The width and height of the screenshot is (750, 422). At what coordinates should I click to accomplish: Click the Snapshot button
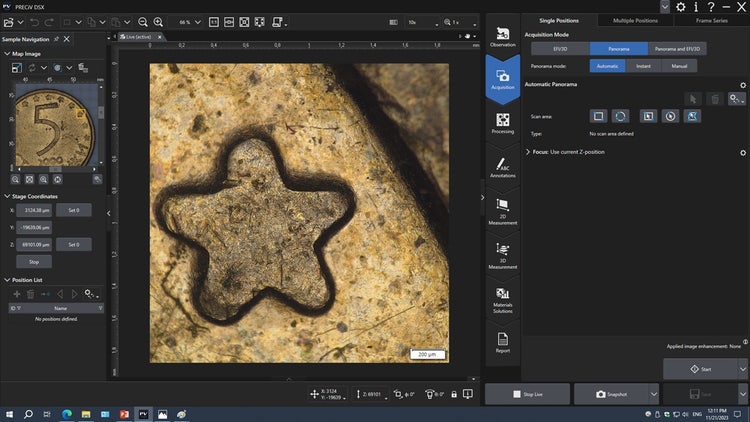pos(610,394)
